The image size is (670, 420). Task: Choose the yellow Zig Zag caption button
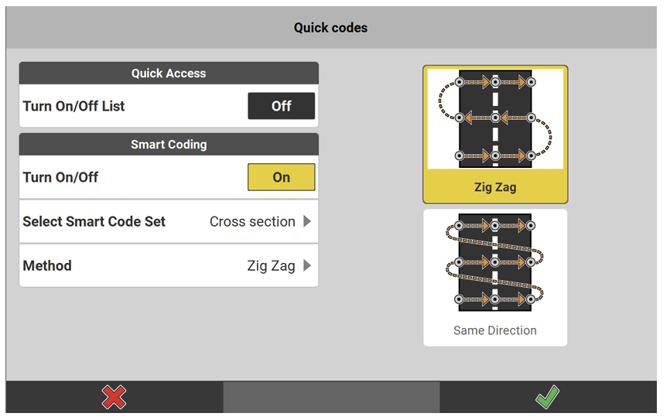coord(495,187)
